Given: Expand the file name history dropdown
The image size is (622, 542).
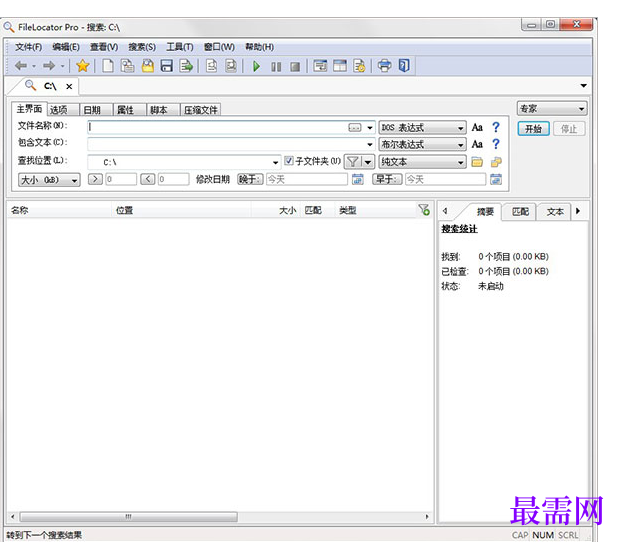Looking at the screenshot, I should (370, 128).
